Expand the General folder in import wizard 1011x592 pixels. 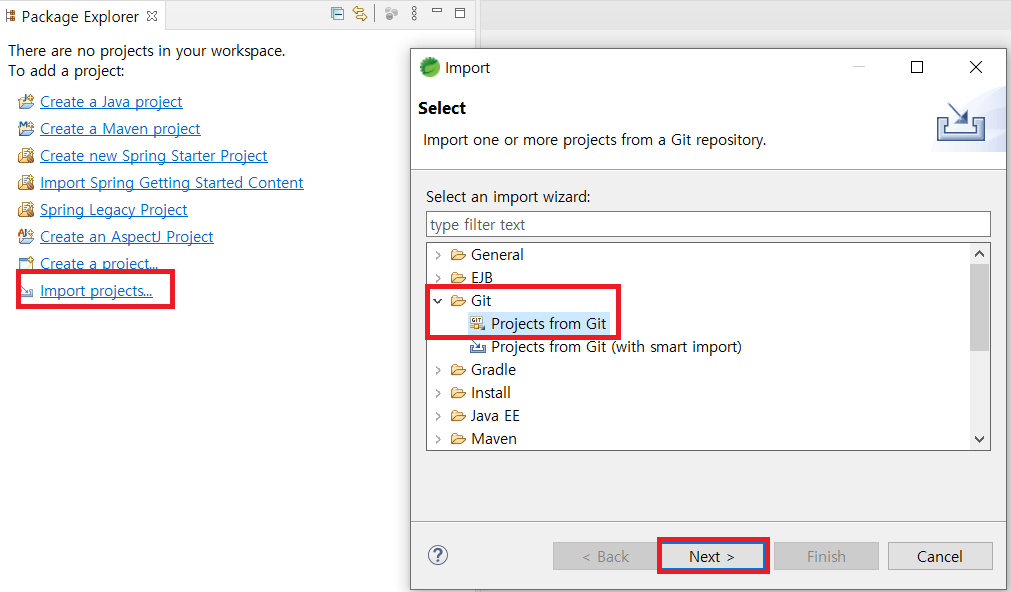point(438,255)
